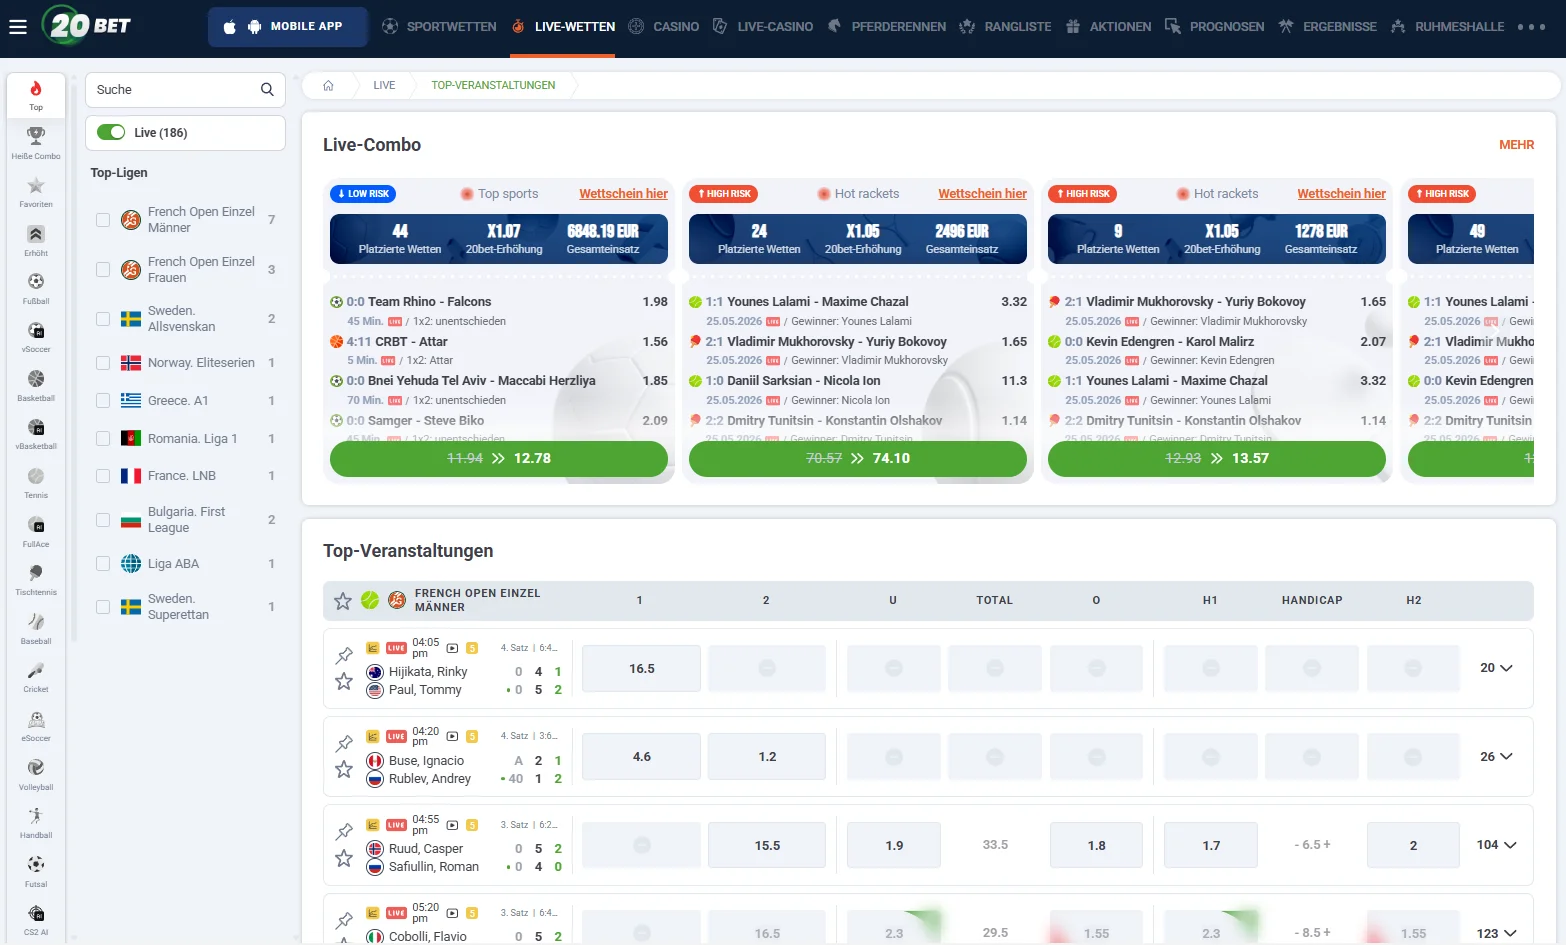Open the Sportwetten tab
This screenshot has height=945, width=1566.
pos(439,27)
